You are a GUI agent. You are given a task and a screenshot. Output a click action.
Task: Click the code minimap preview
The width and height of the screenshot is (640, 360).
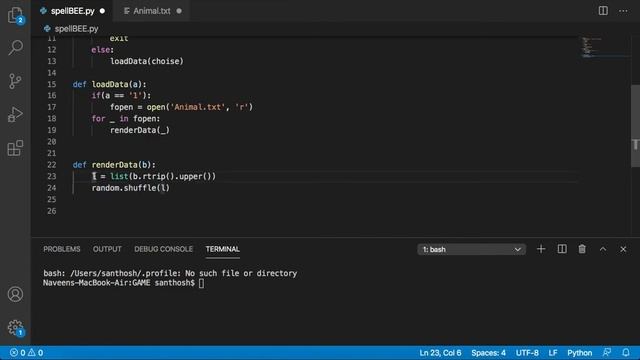pos(605,47)
